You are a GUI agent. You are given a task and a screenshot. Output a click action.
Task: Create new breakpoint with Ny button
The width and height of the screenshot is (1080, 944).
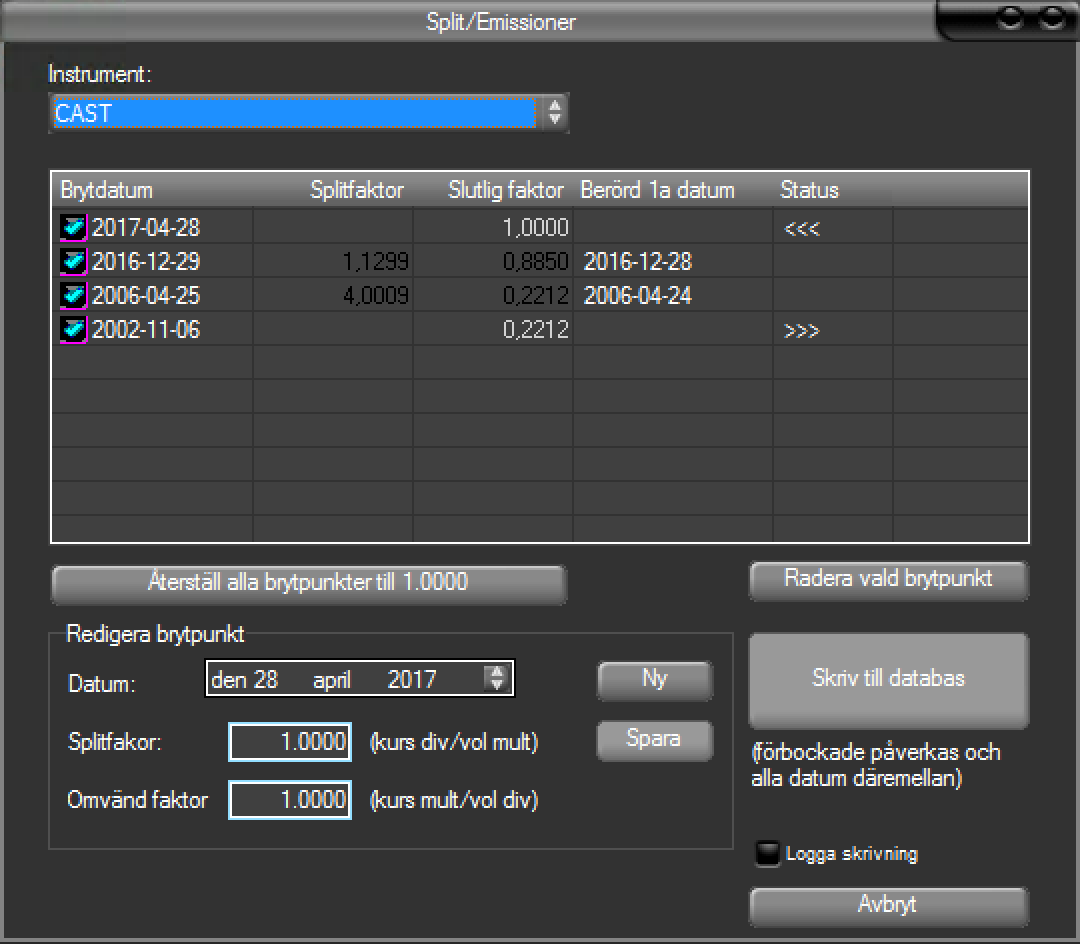point(654,679)
